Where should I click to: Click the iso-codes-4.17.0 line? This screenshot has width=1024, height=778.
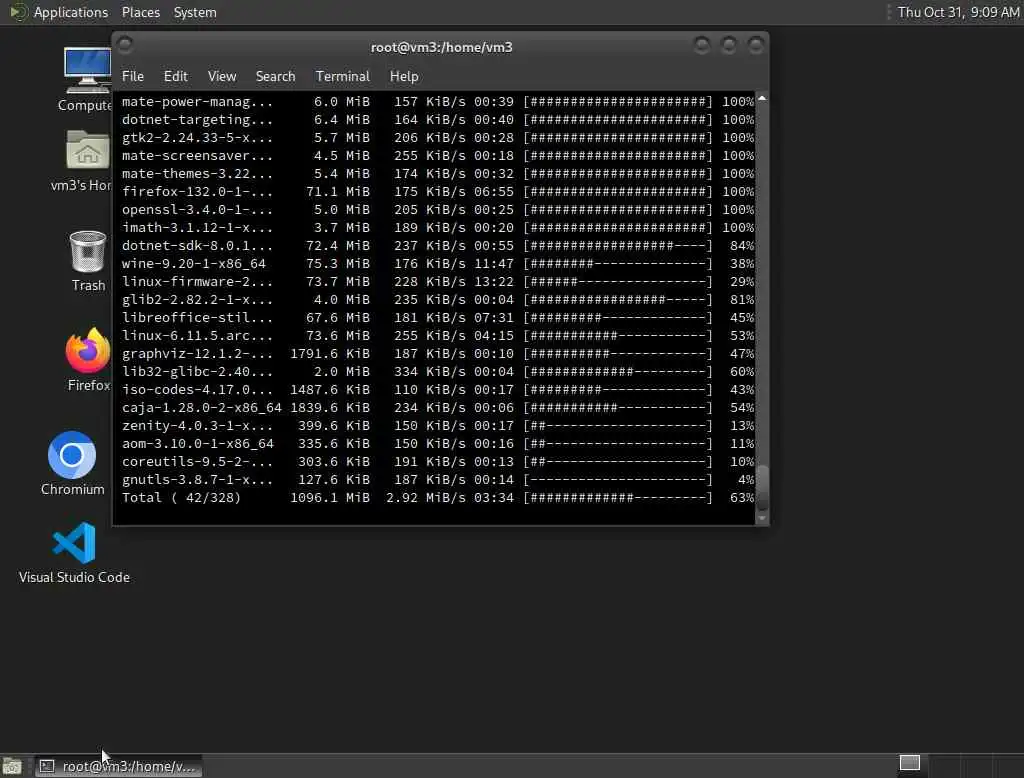(438, 389)
